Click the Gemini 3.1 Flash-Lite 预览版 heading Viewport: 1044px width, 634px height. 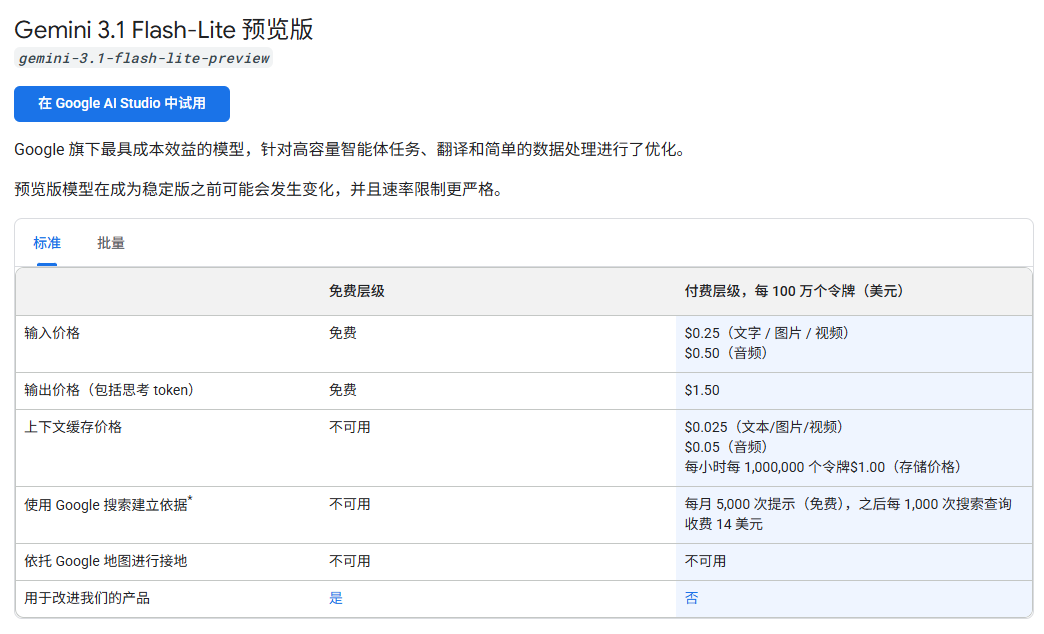(164, 29)
